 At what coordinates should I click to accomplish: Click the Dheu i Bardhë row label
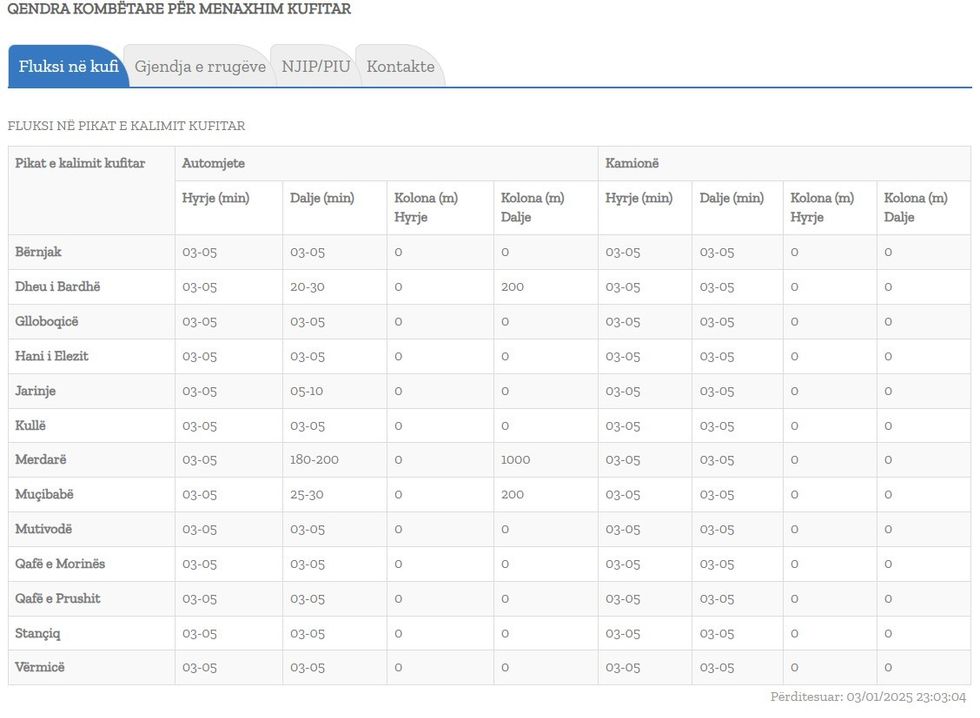58,287
